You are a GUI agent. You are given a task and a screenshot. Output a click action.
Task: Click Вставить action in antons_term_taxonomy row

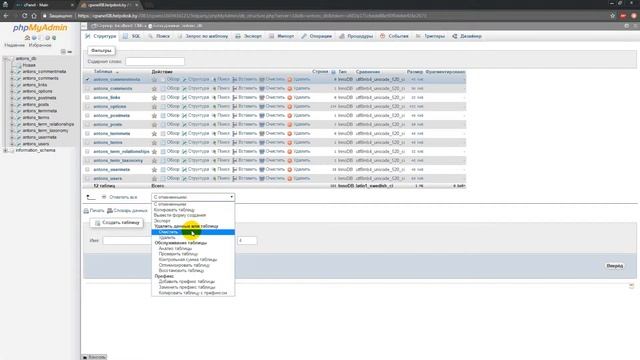point(244,160)
